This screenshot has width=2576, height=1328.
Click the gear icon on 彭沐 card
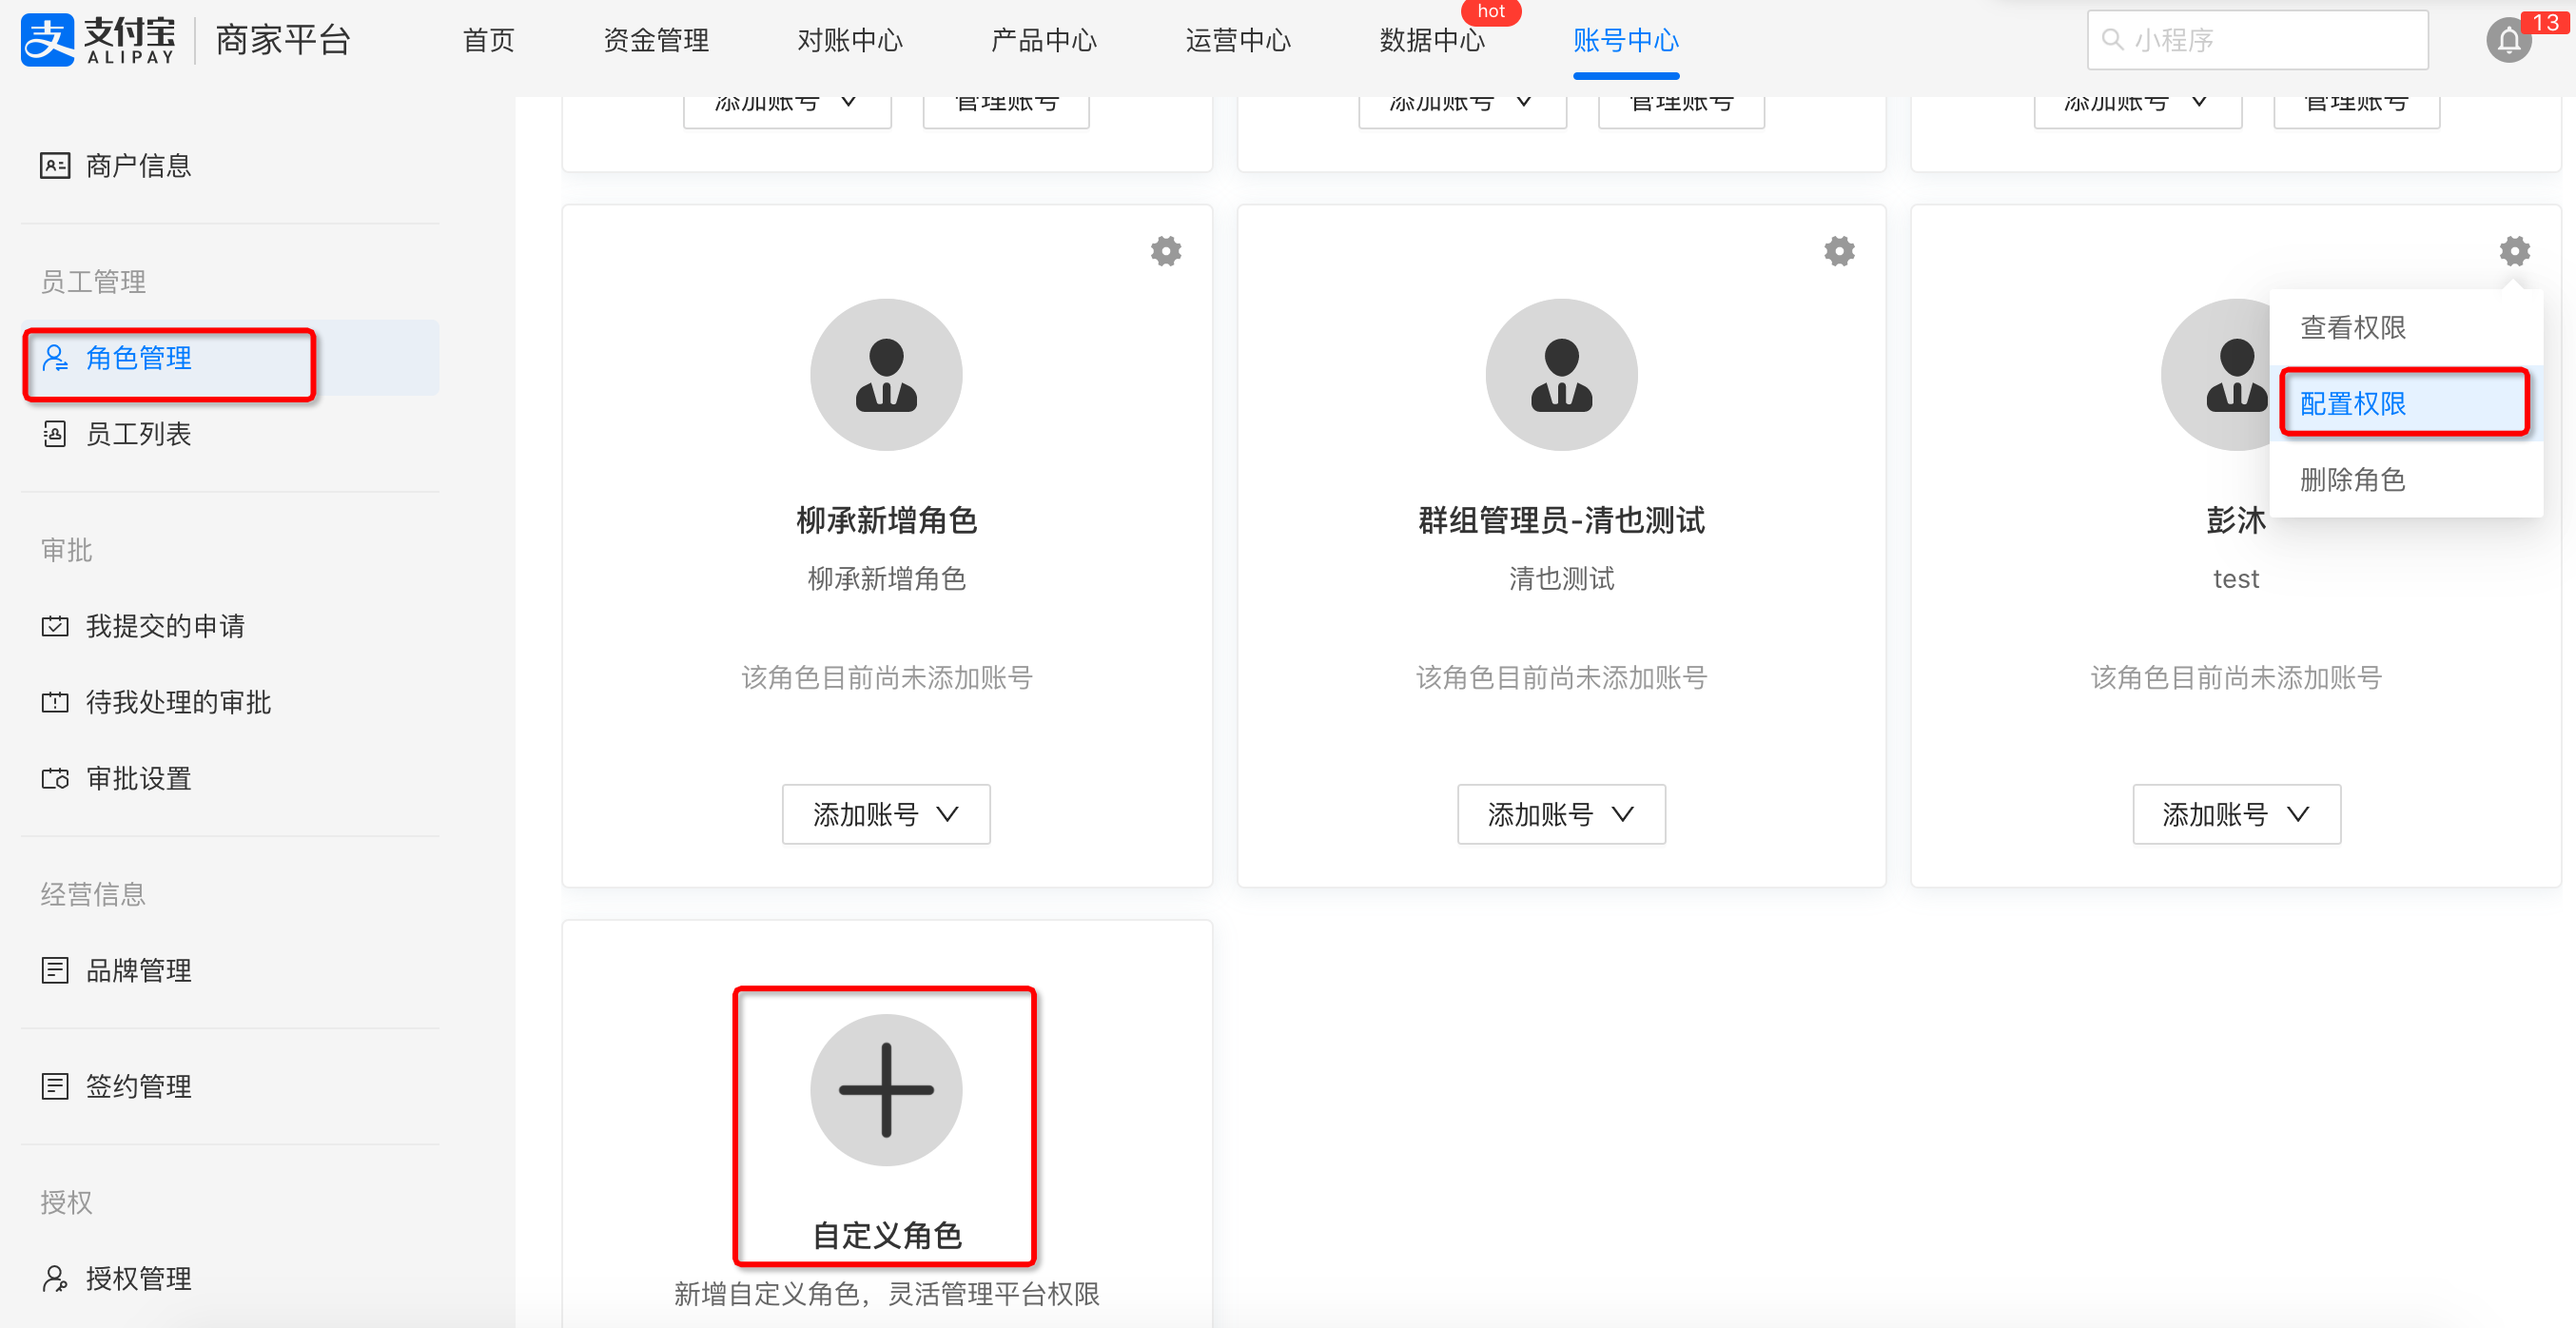[2514, 251]
